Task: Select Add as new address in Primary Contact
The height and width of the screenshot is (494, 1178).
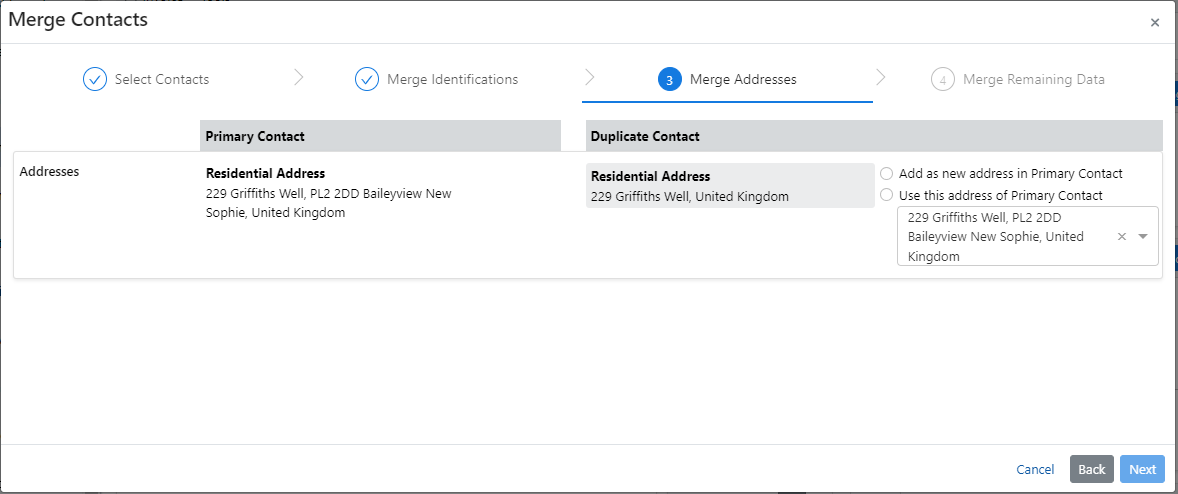Action: click(x=886, y=173)
